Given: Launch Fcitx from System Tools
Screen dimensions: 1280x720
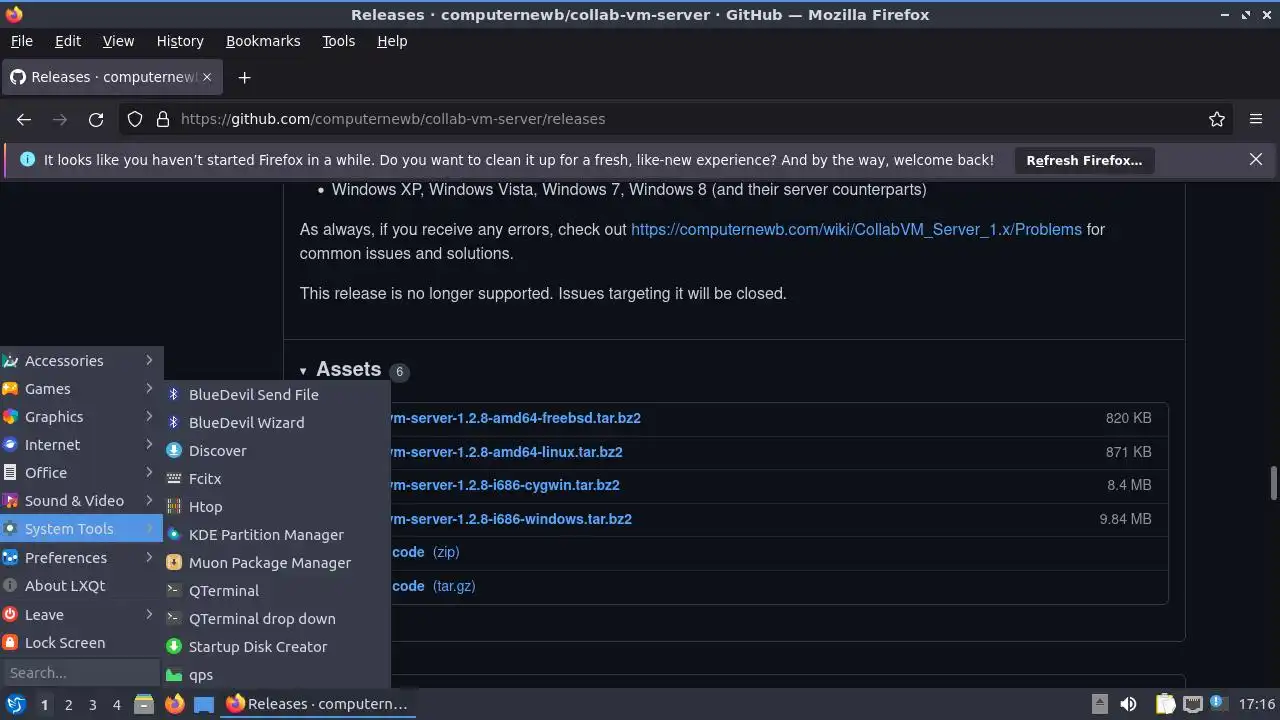Looking at the screenshot, I should (277, 479).
